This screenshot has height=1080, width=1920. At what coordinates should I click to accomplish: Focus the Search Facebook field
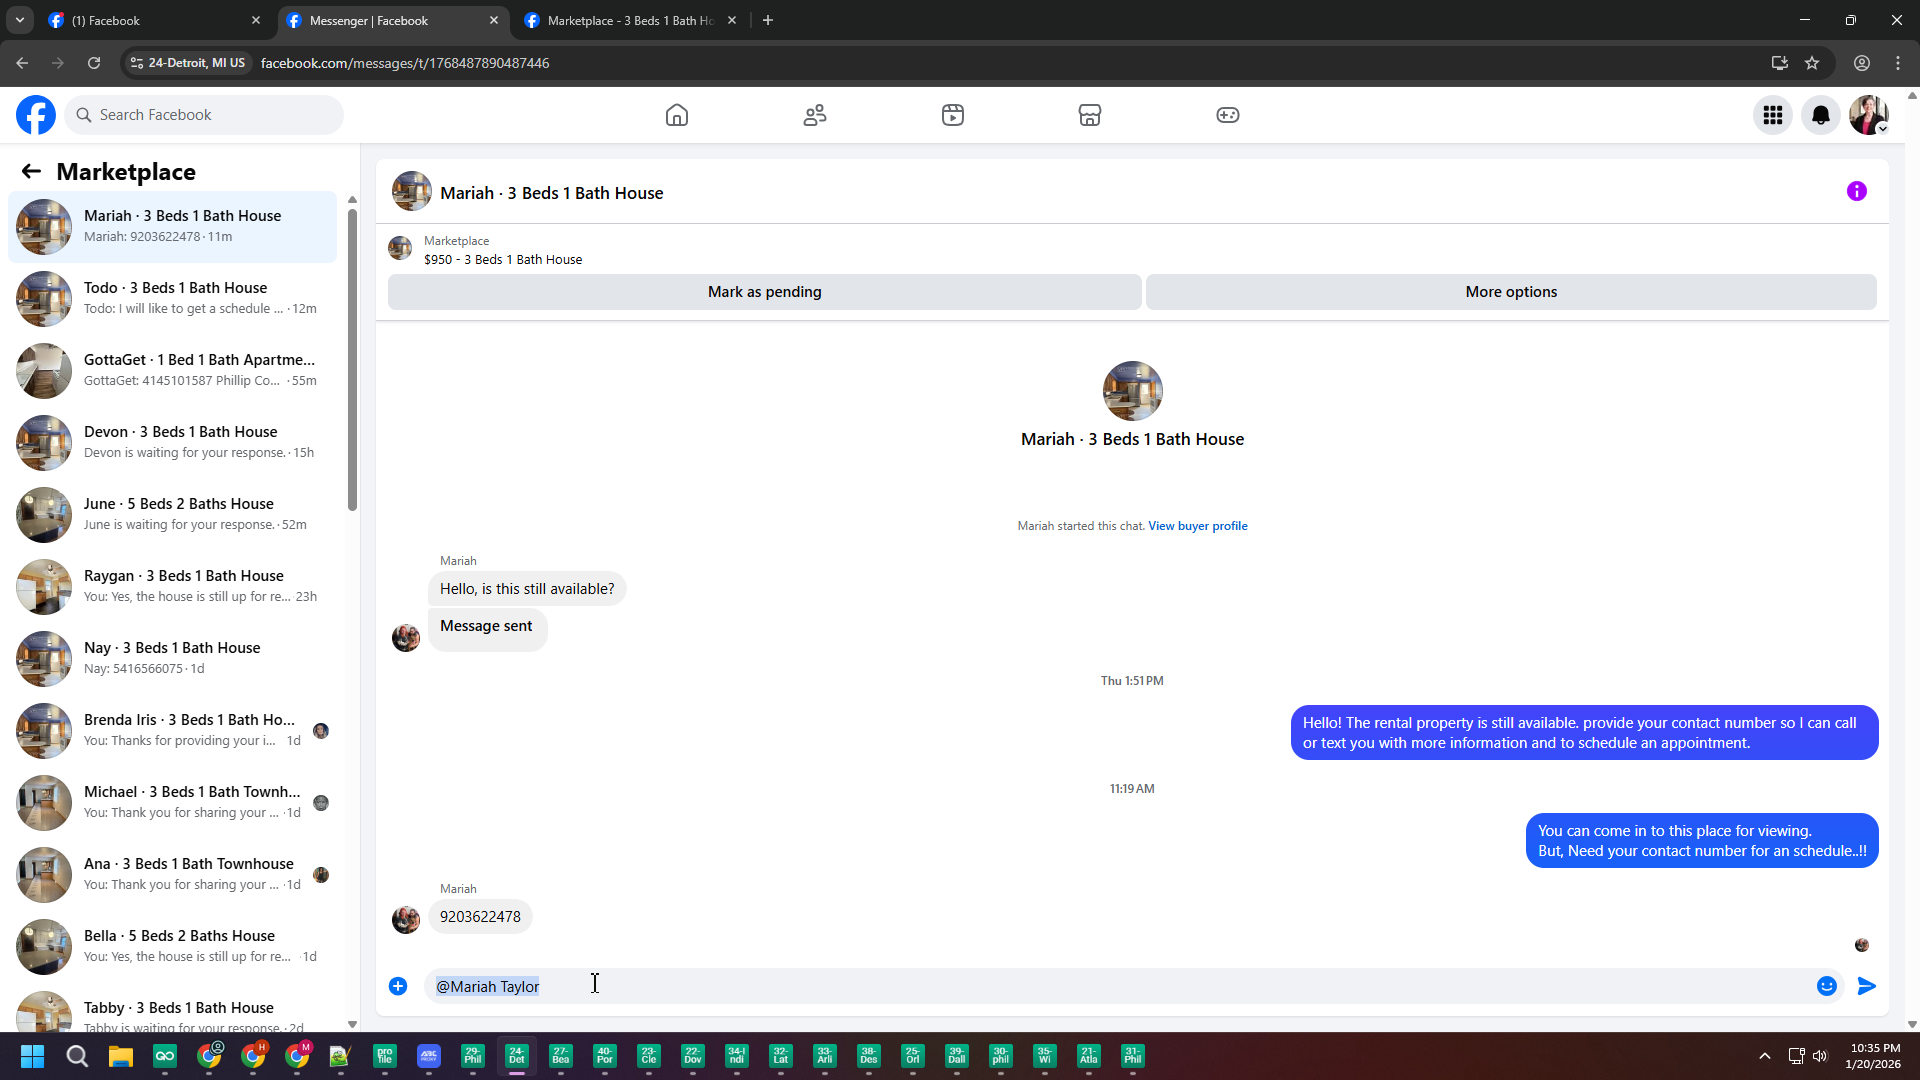tap(205, 115)
